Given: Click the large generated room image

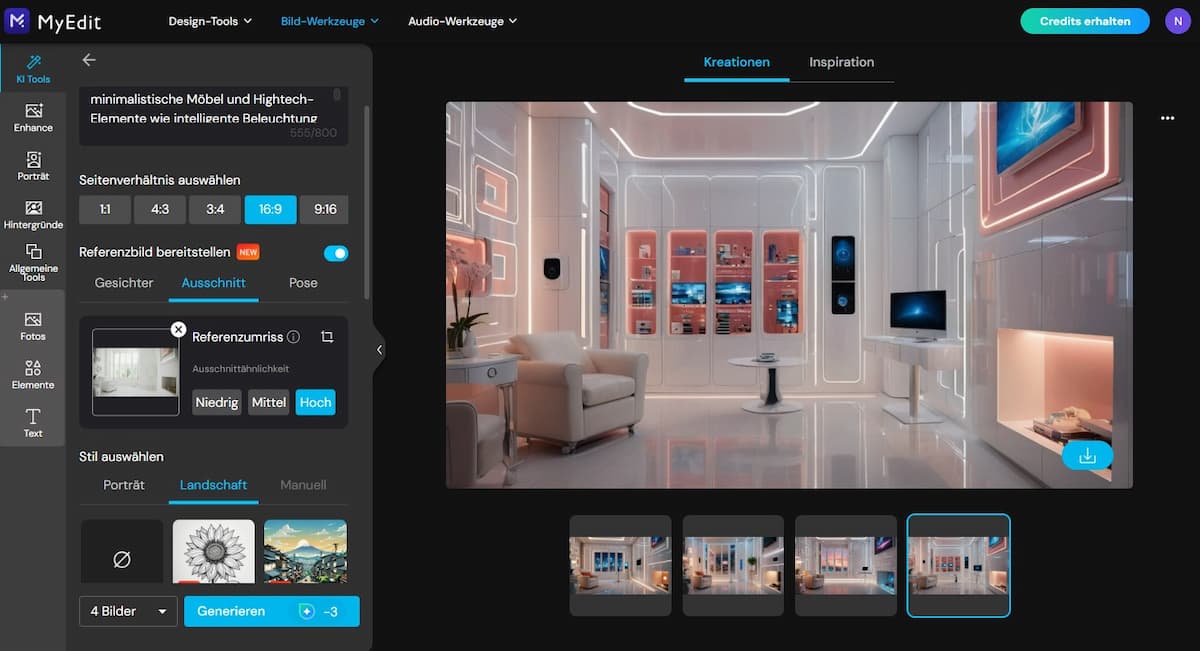Looking at the screenshot, I should click(789, 295).
